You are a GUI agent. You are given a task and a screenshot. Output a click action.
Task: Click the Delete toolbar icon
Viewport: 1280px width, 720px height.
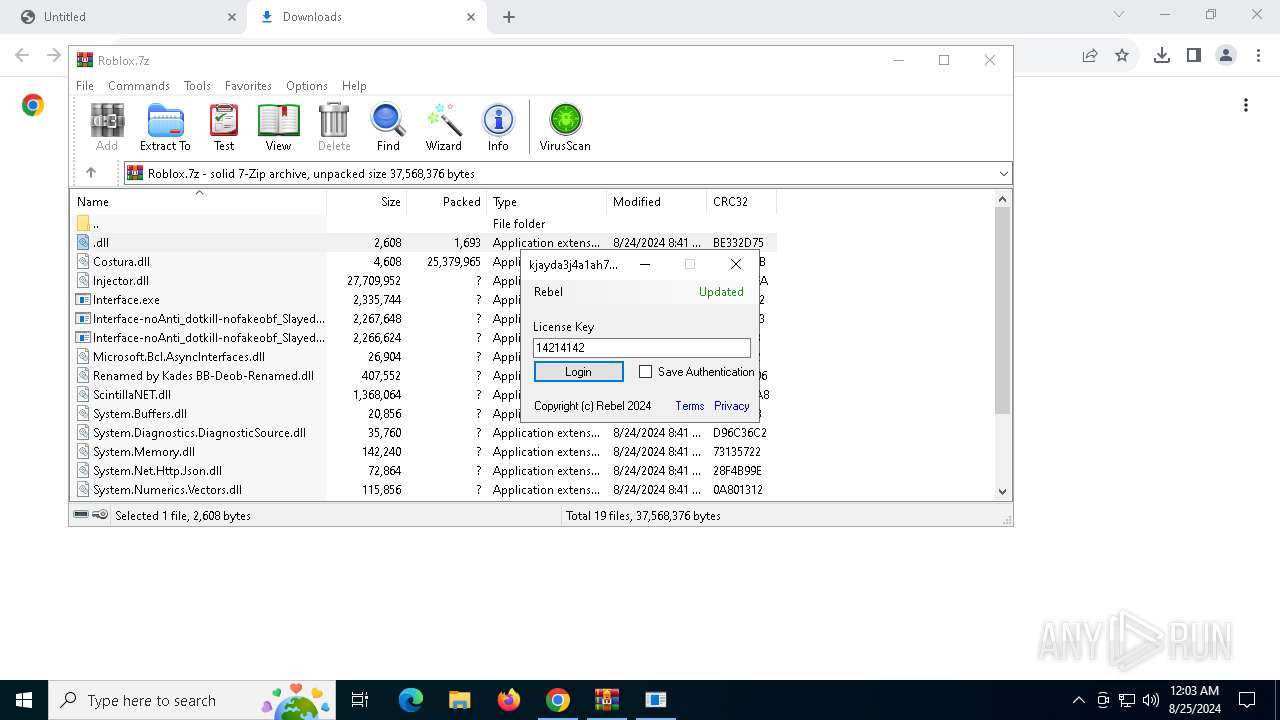(334, 127)
